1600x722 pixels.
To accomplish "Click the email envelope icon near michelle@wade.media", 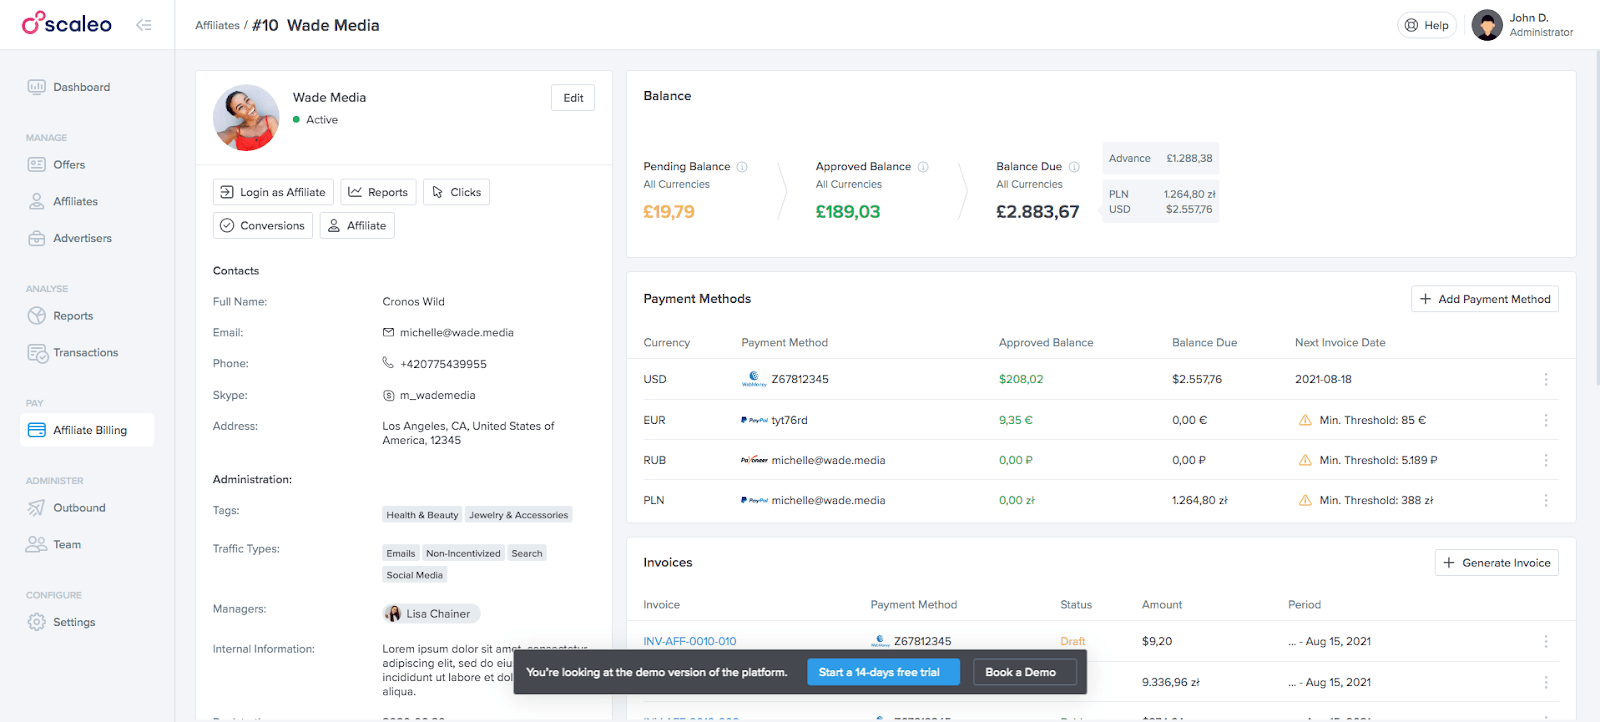I will point(388,332).
